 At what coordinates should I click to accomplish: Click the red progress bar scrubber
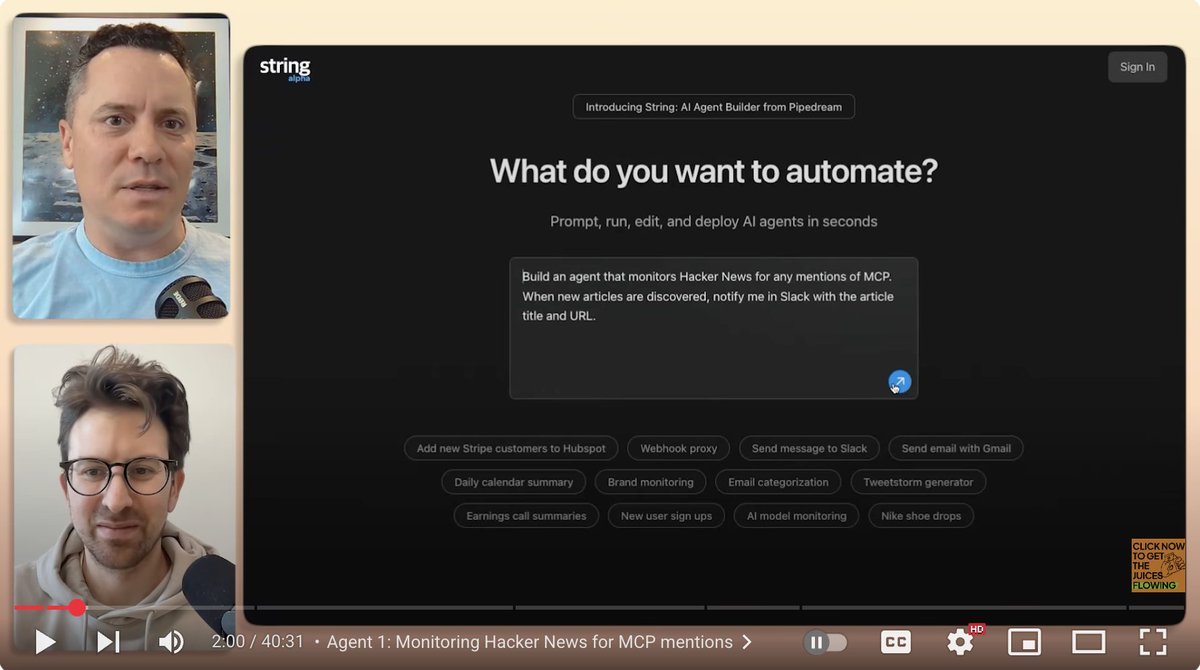(x=77, y=607)
